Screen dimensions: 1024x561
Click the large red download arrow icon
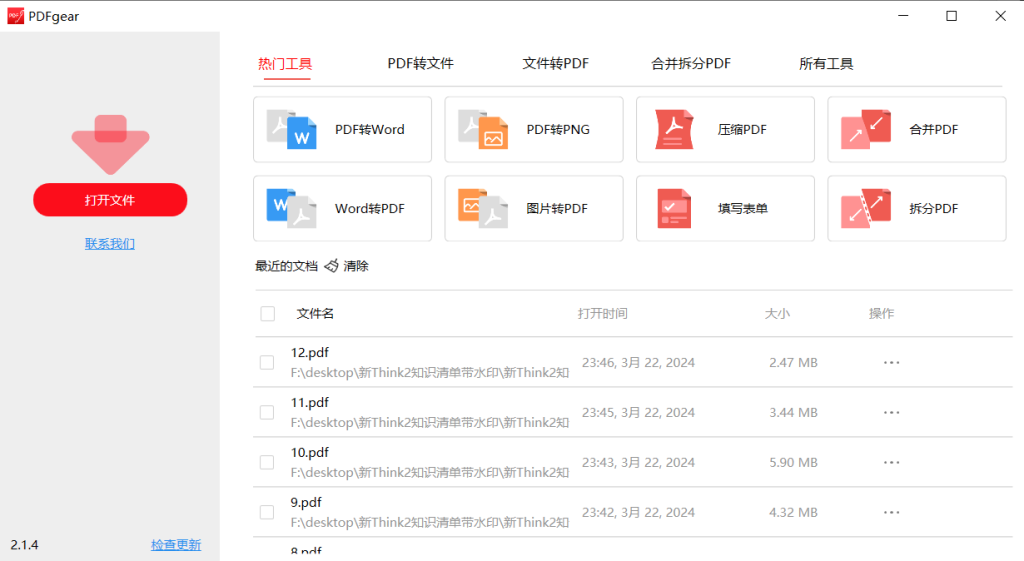point(110,144)
